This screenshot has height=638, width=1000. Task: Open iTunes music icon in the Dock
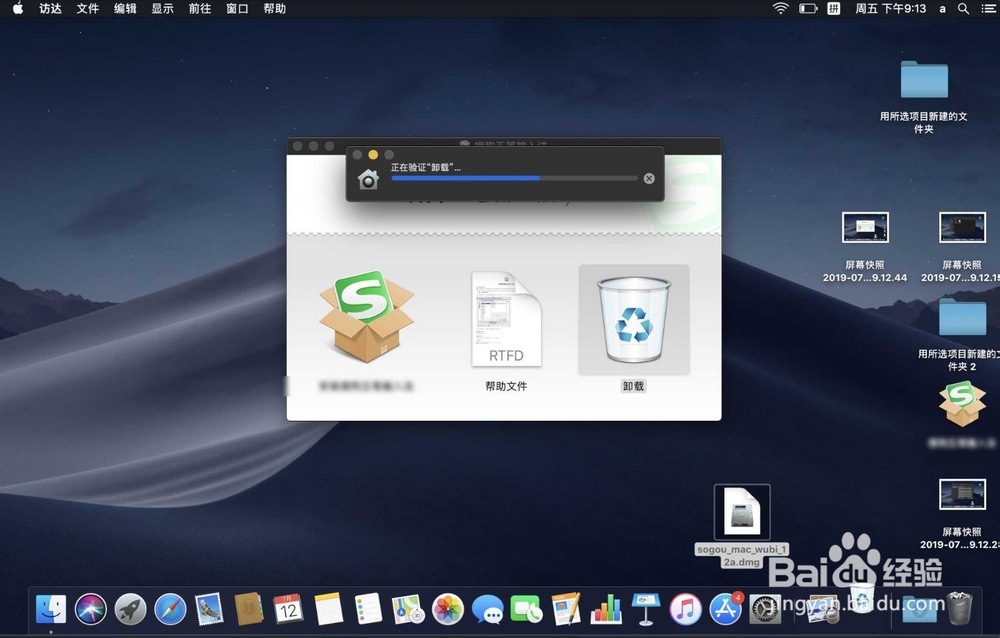click(686, 609)
